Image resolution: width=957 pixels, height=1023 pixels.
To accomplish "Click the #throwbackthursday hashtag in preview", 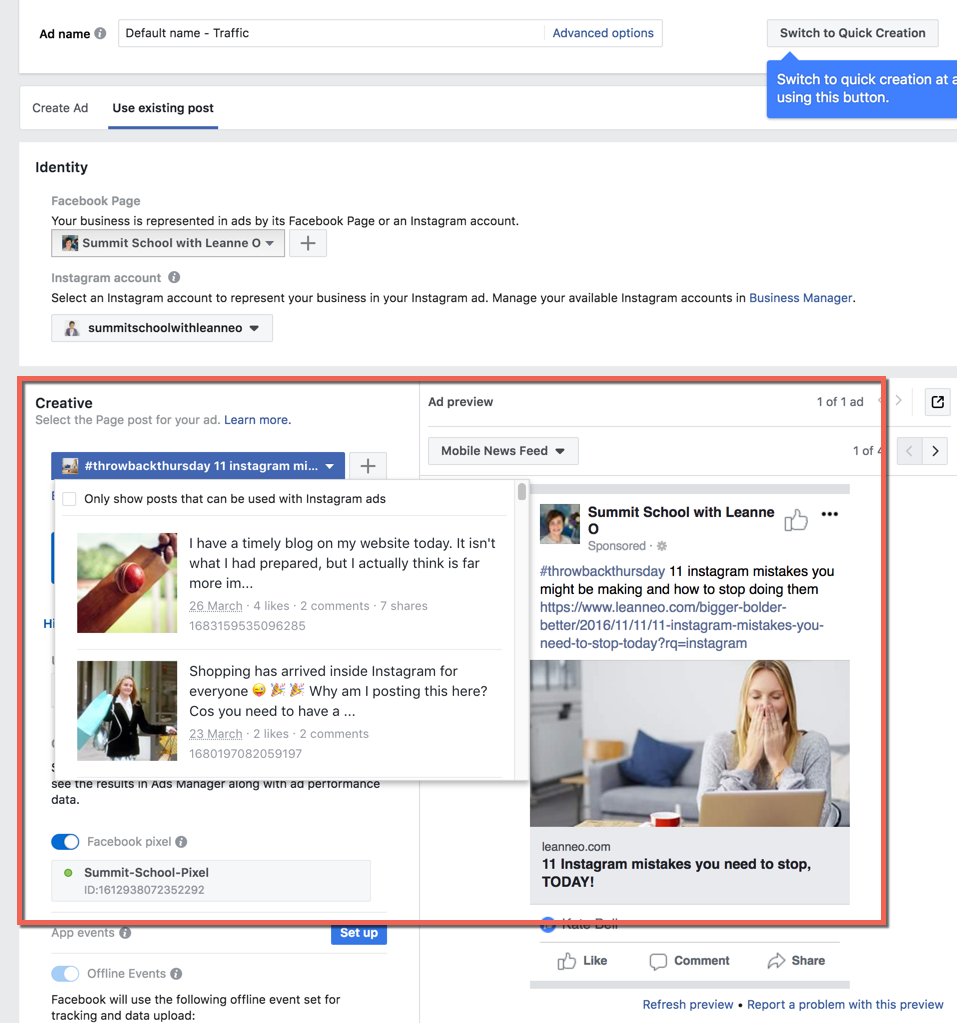I will click(602, 571).
